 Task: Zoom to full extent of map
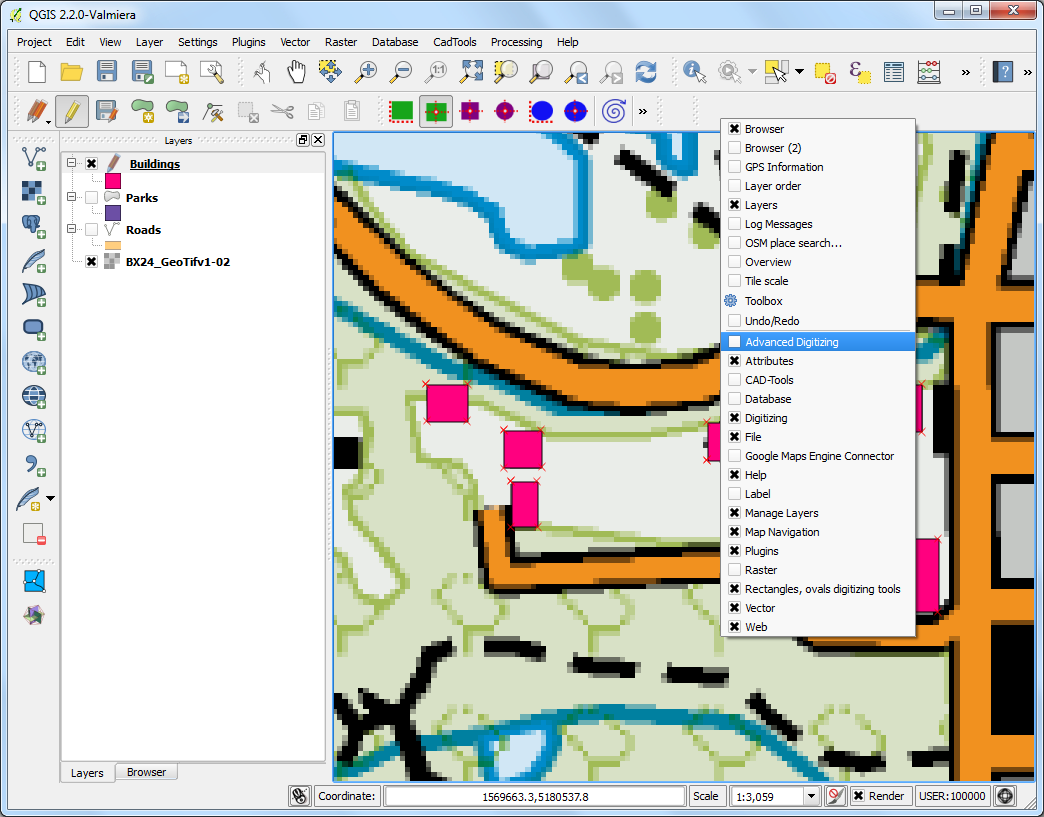(x=471, y=72)
